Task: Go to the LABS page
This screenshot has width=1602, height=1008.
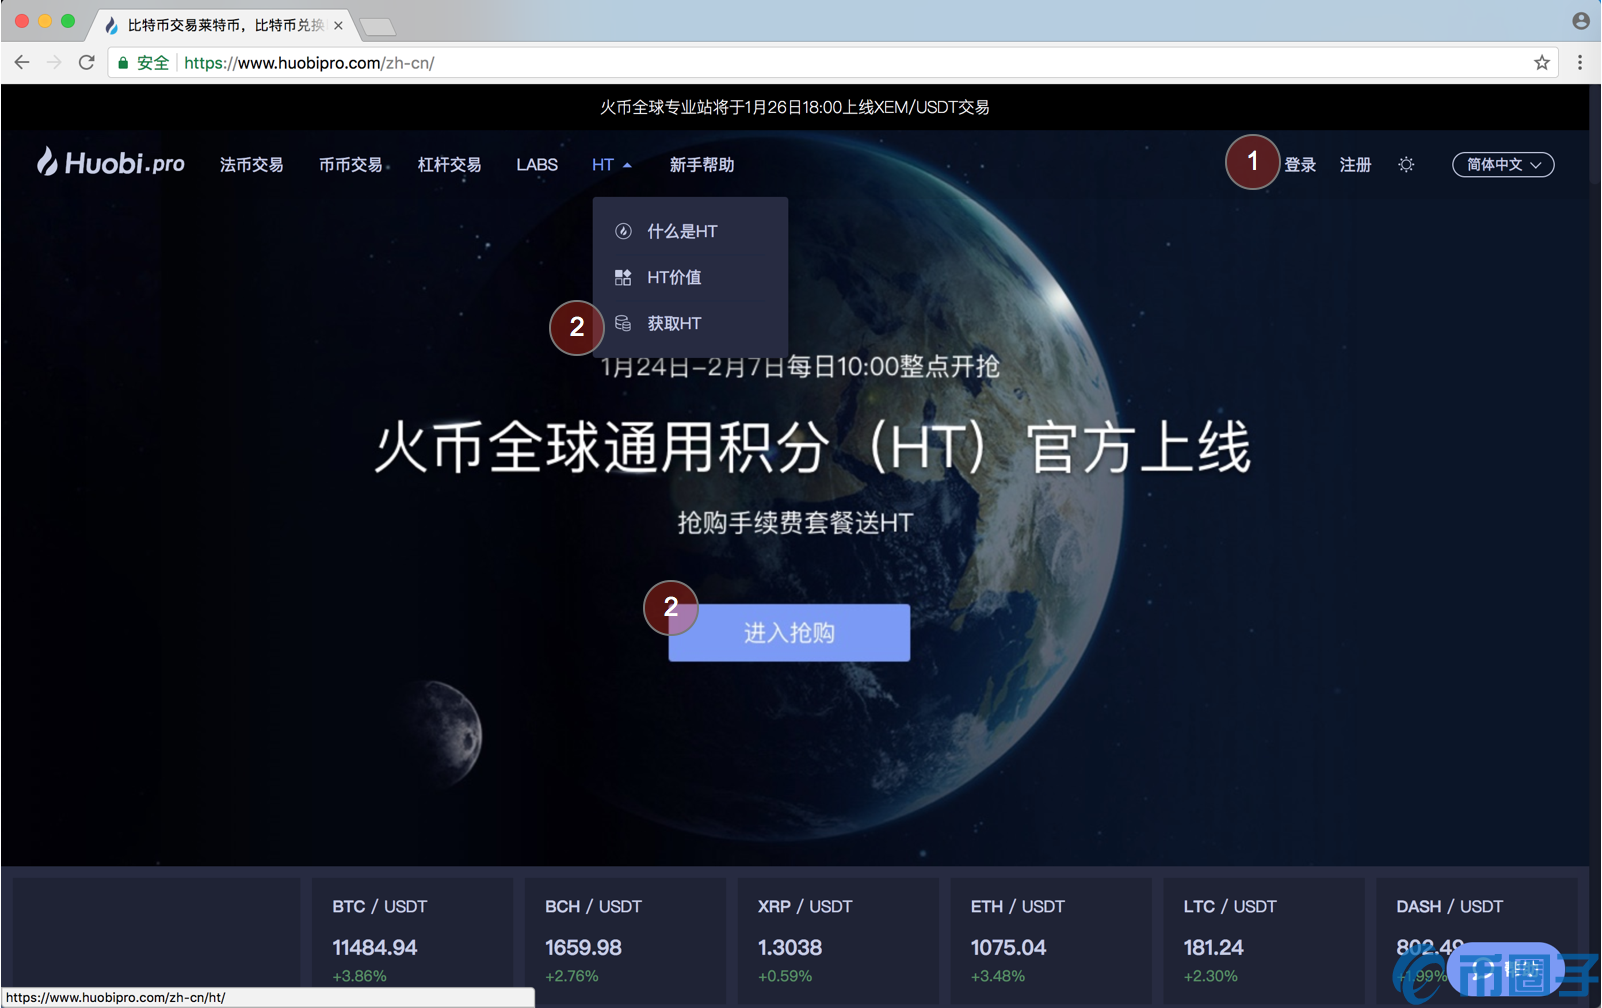Action: [x=537, y=164]
